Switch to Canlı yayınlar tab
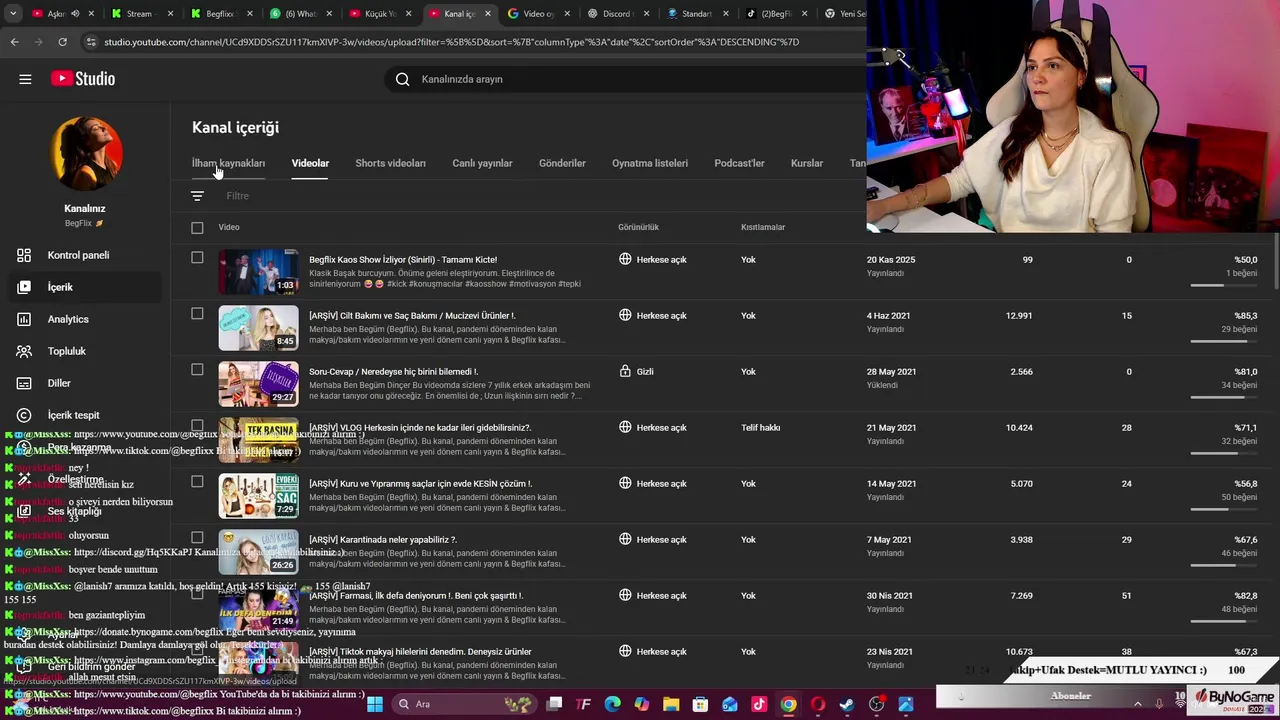This screenshot has width=1280, height=720. [482, 163]
